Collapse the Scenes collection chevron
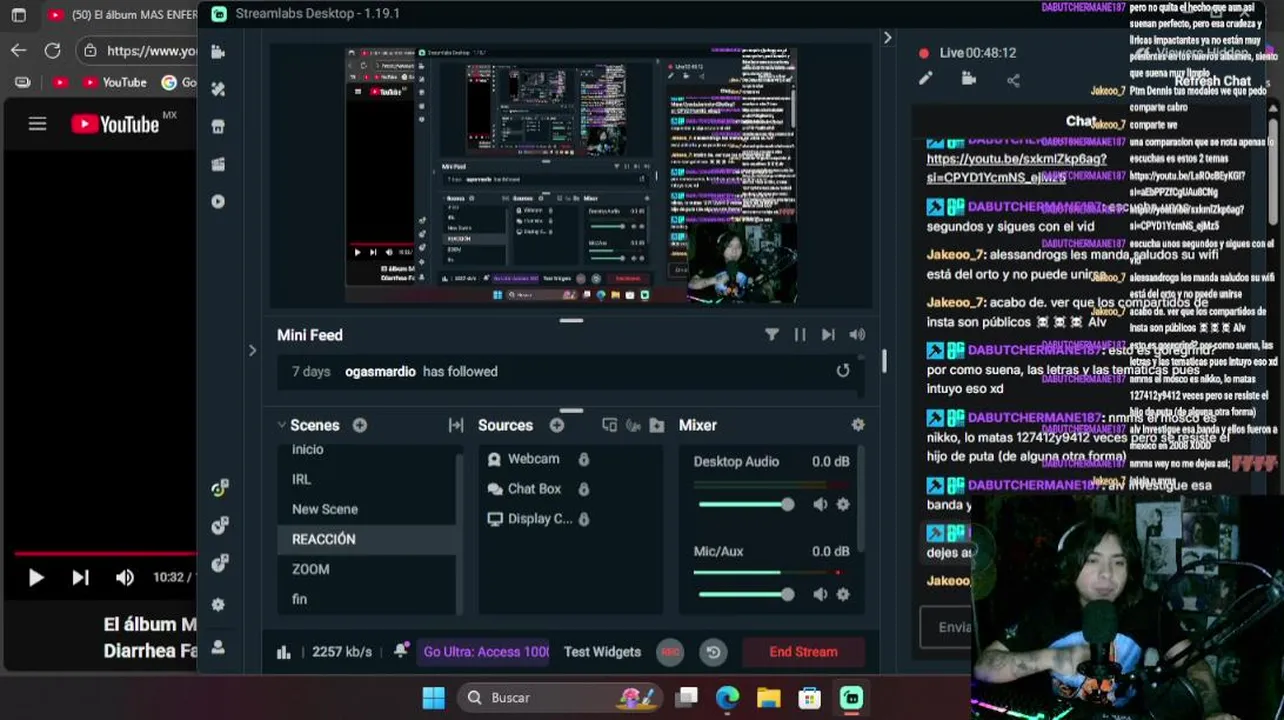This screenshot has height=720, width=1284. coord(282,425)
